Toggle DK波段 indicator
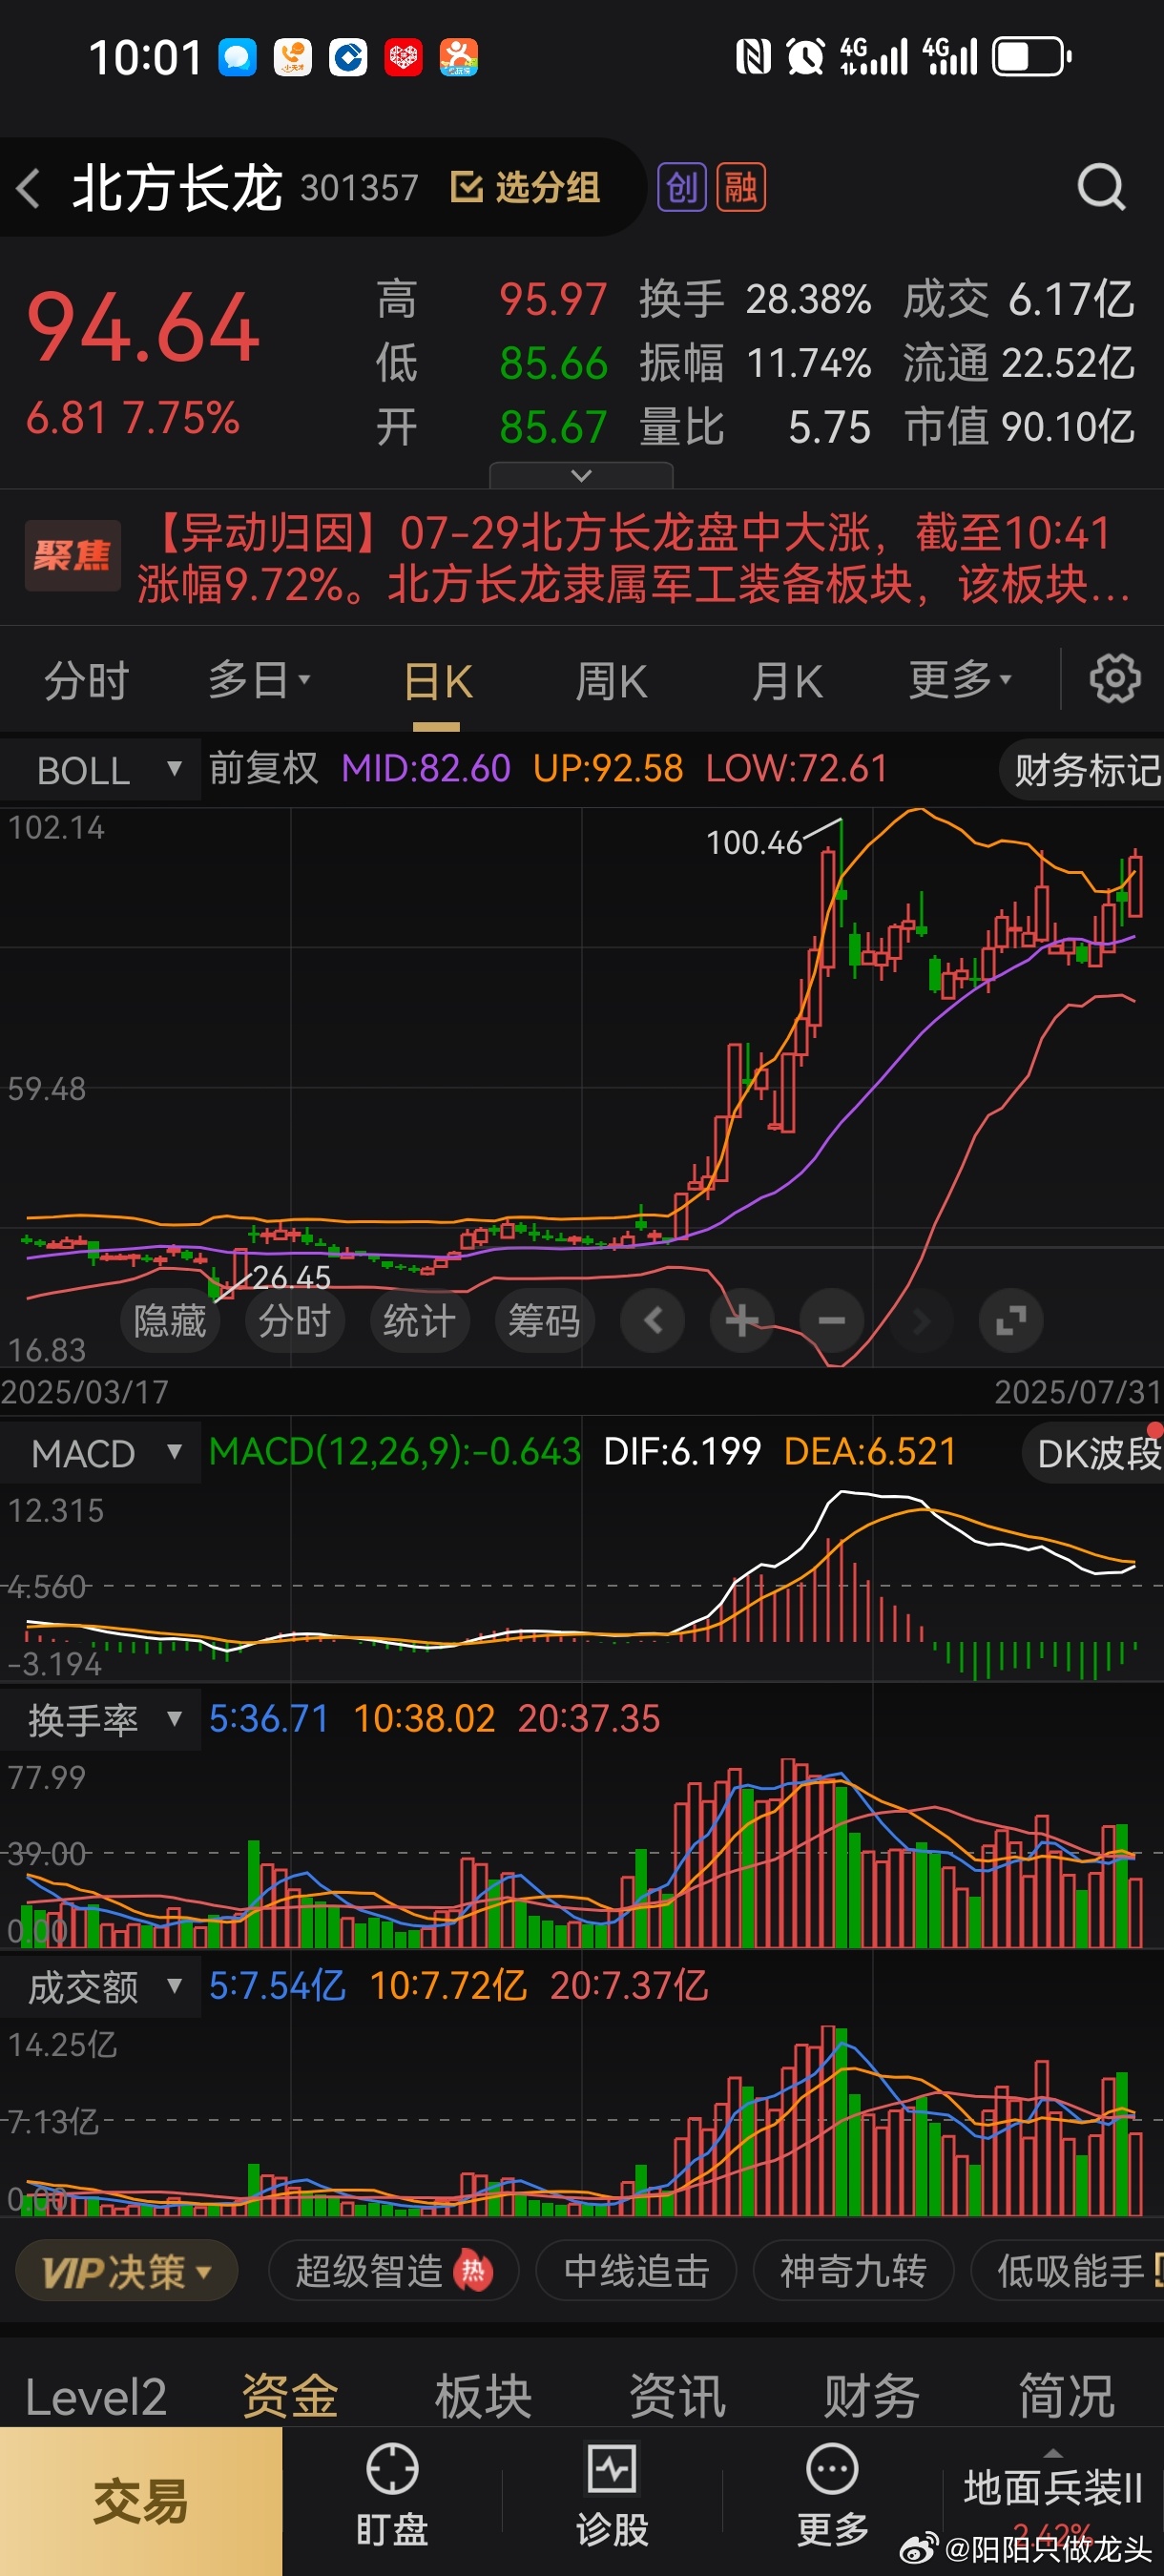Viewport: 1164px width, 2576px height. click(x=1094, y=1453)
